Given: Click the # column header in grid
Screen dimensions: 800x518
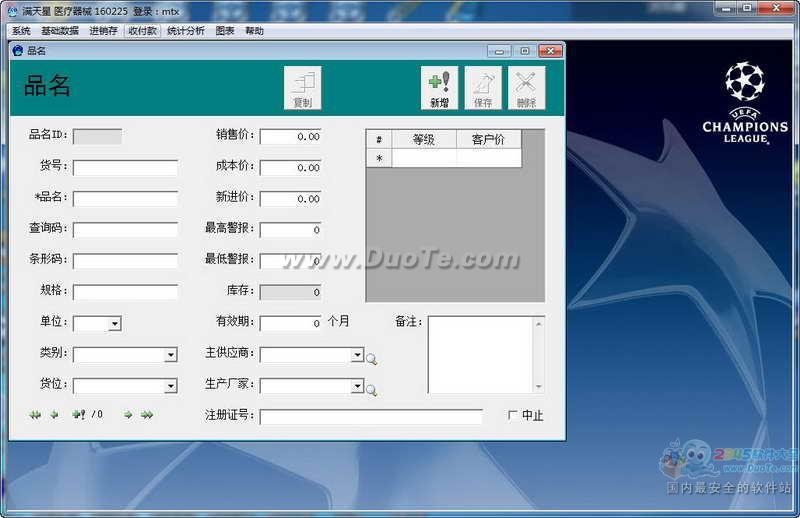Looking at the screenshot, I should click(x=379, y=139).
